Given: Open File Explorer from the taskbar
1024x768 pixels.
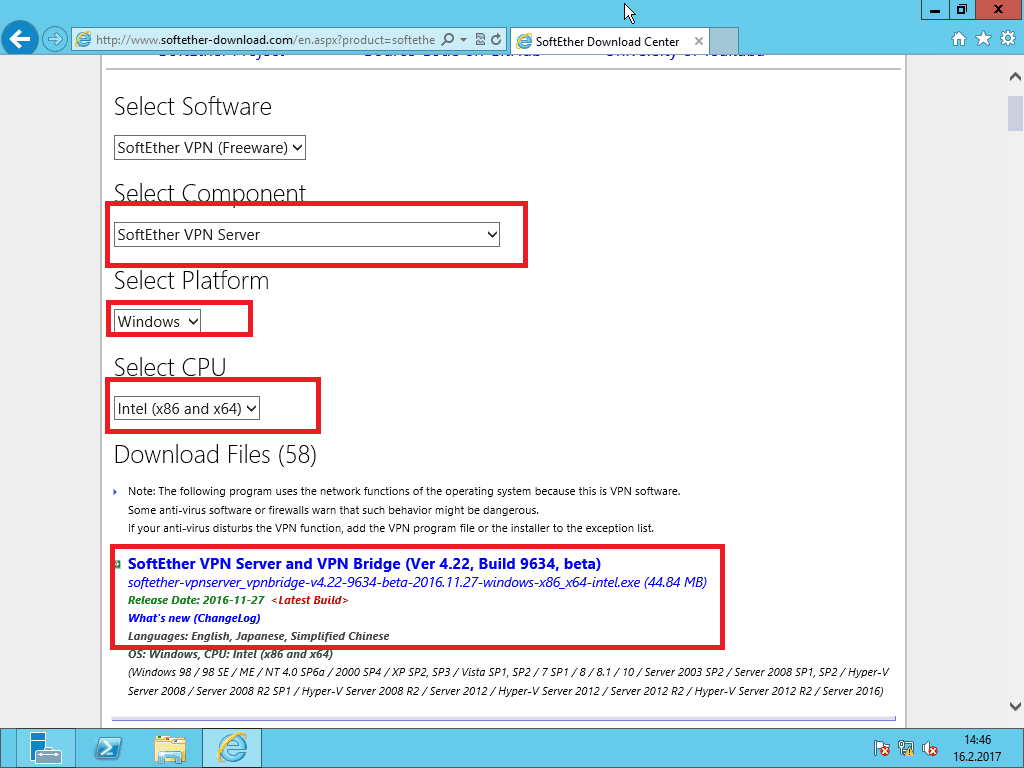Looking at the screenshot, I should point(170,747).
